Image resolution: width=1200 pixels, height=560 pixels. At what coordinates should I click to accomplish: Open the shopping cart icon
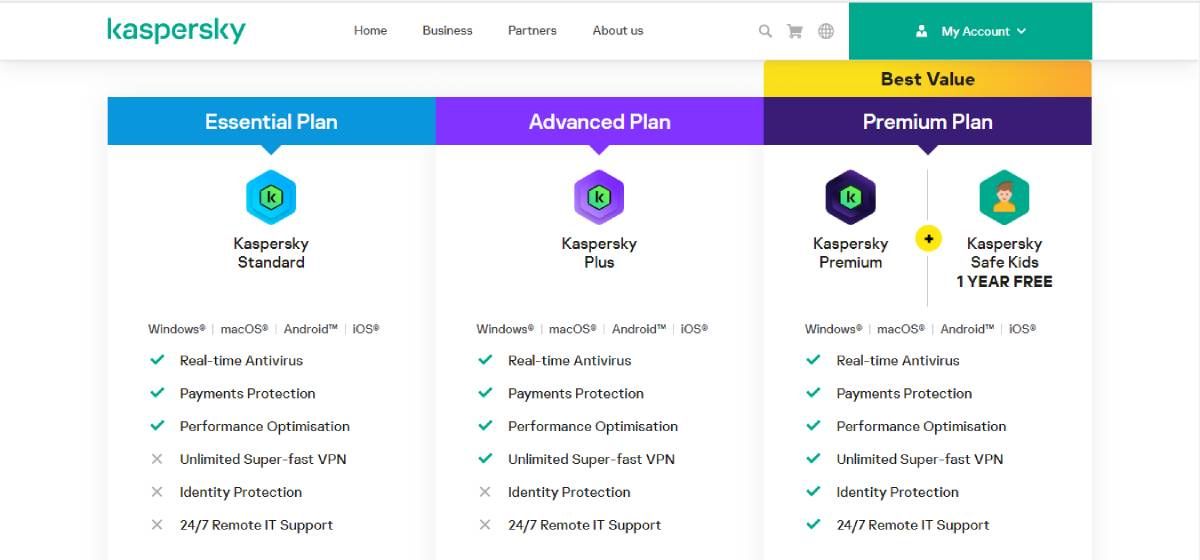795,31
